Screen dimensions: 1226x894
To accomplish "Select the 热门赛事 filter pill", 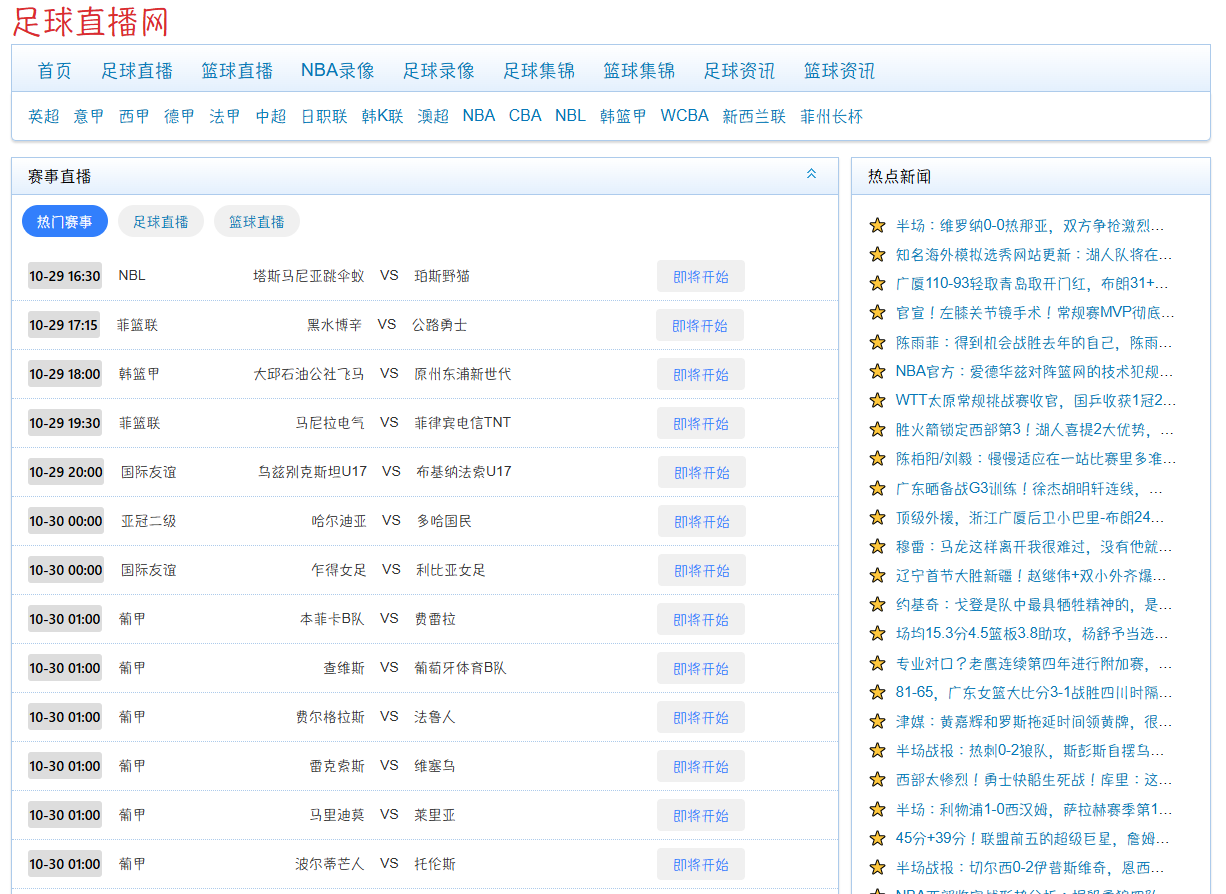I will click(x=65, y=222).
